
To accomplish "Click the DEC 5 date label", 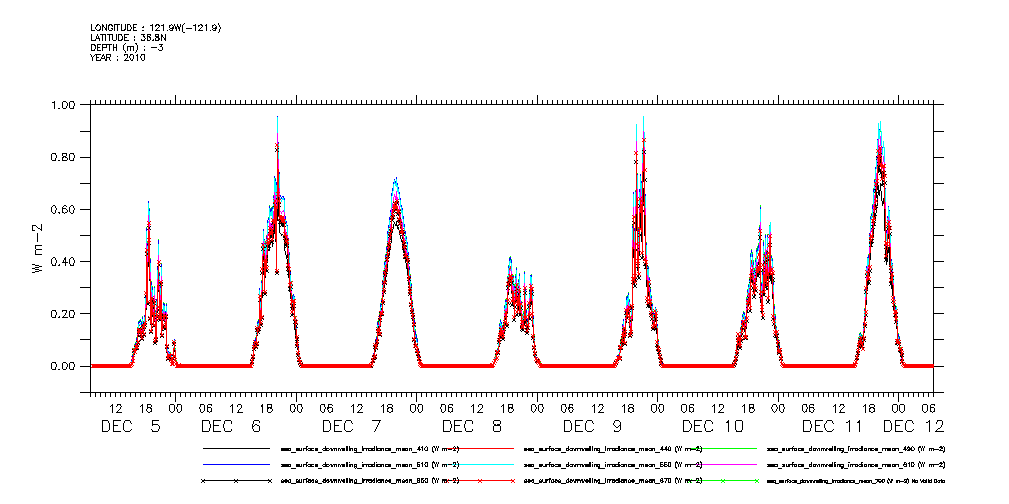I will click(131, 426).
